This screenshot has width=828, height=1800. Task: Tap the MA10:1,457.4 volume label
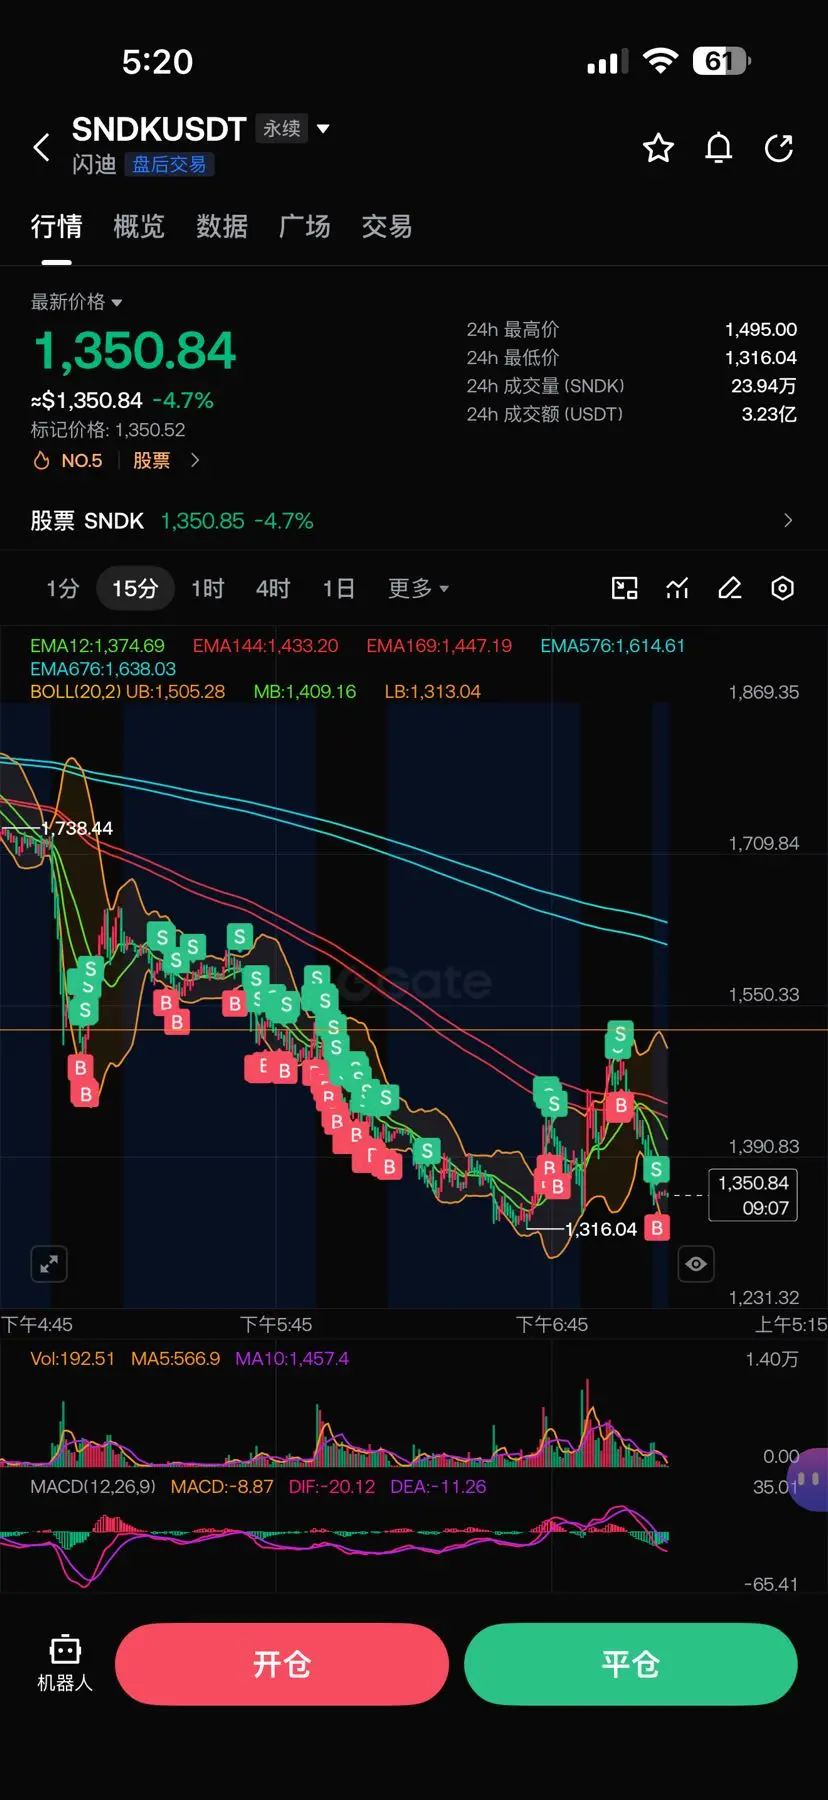(292, 1359)
